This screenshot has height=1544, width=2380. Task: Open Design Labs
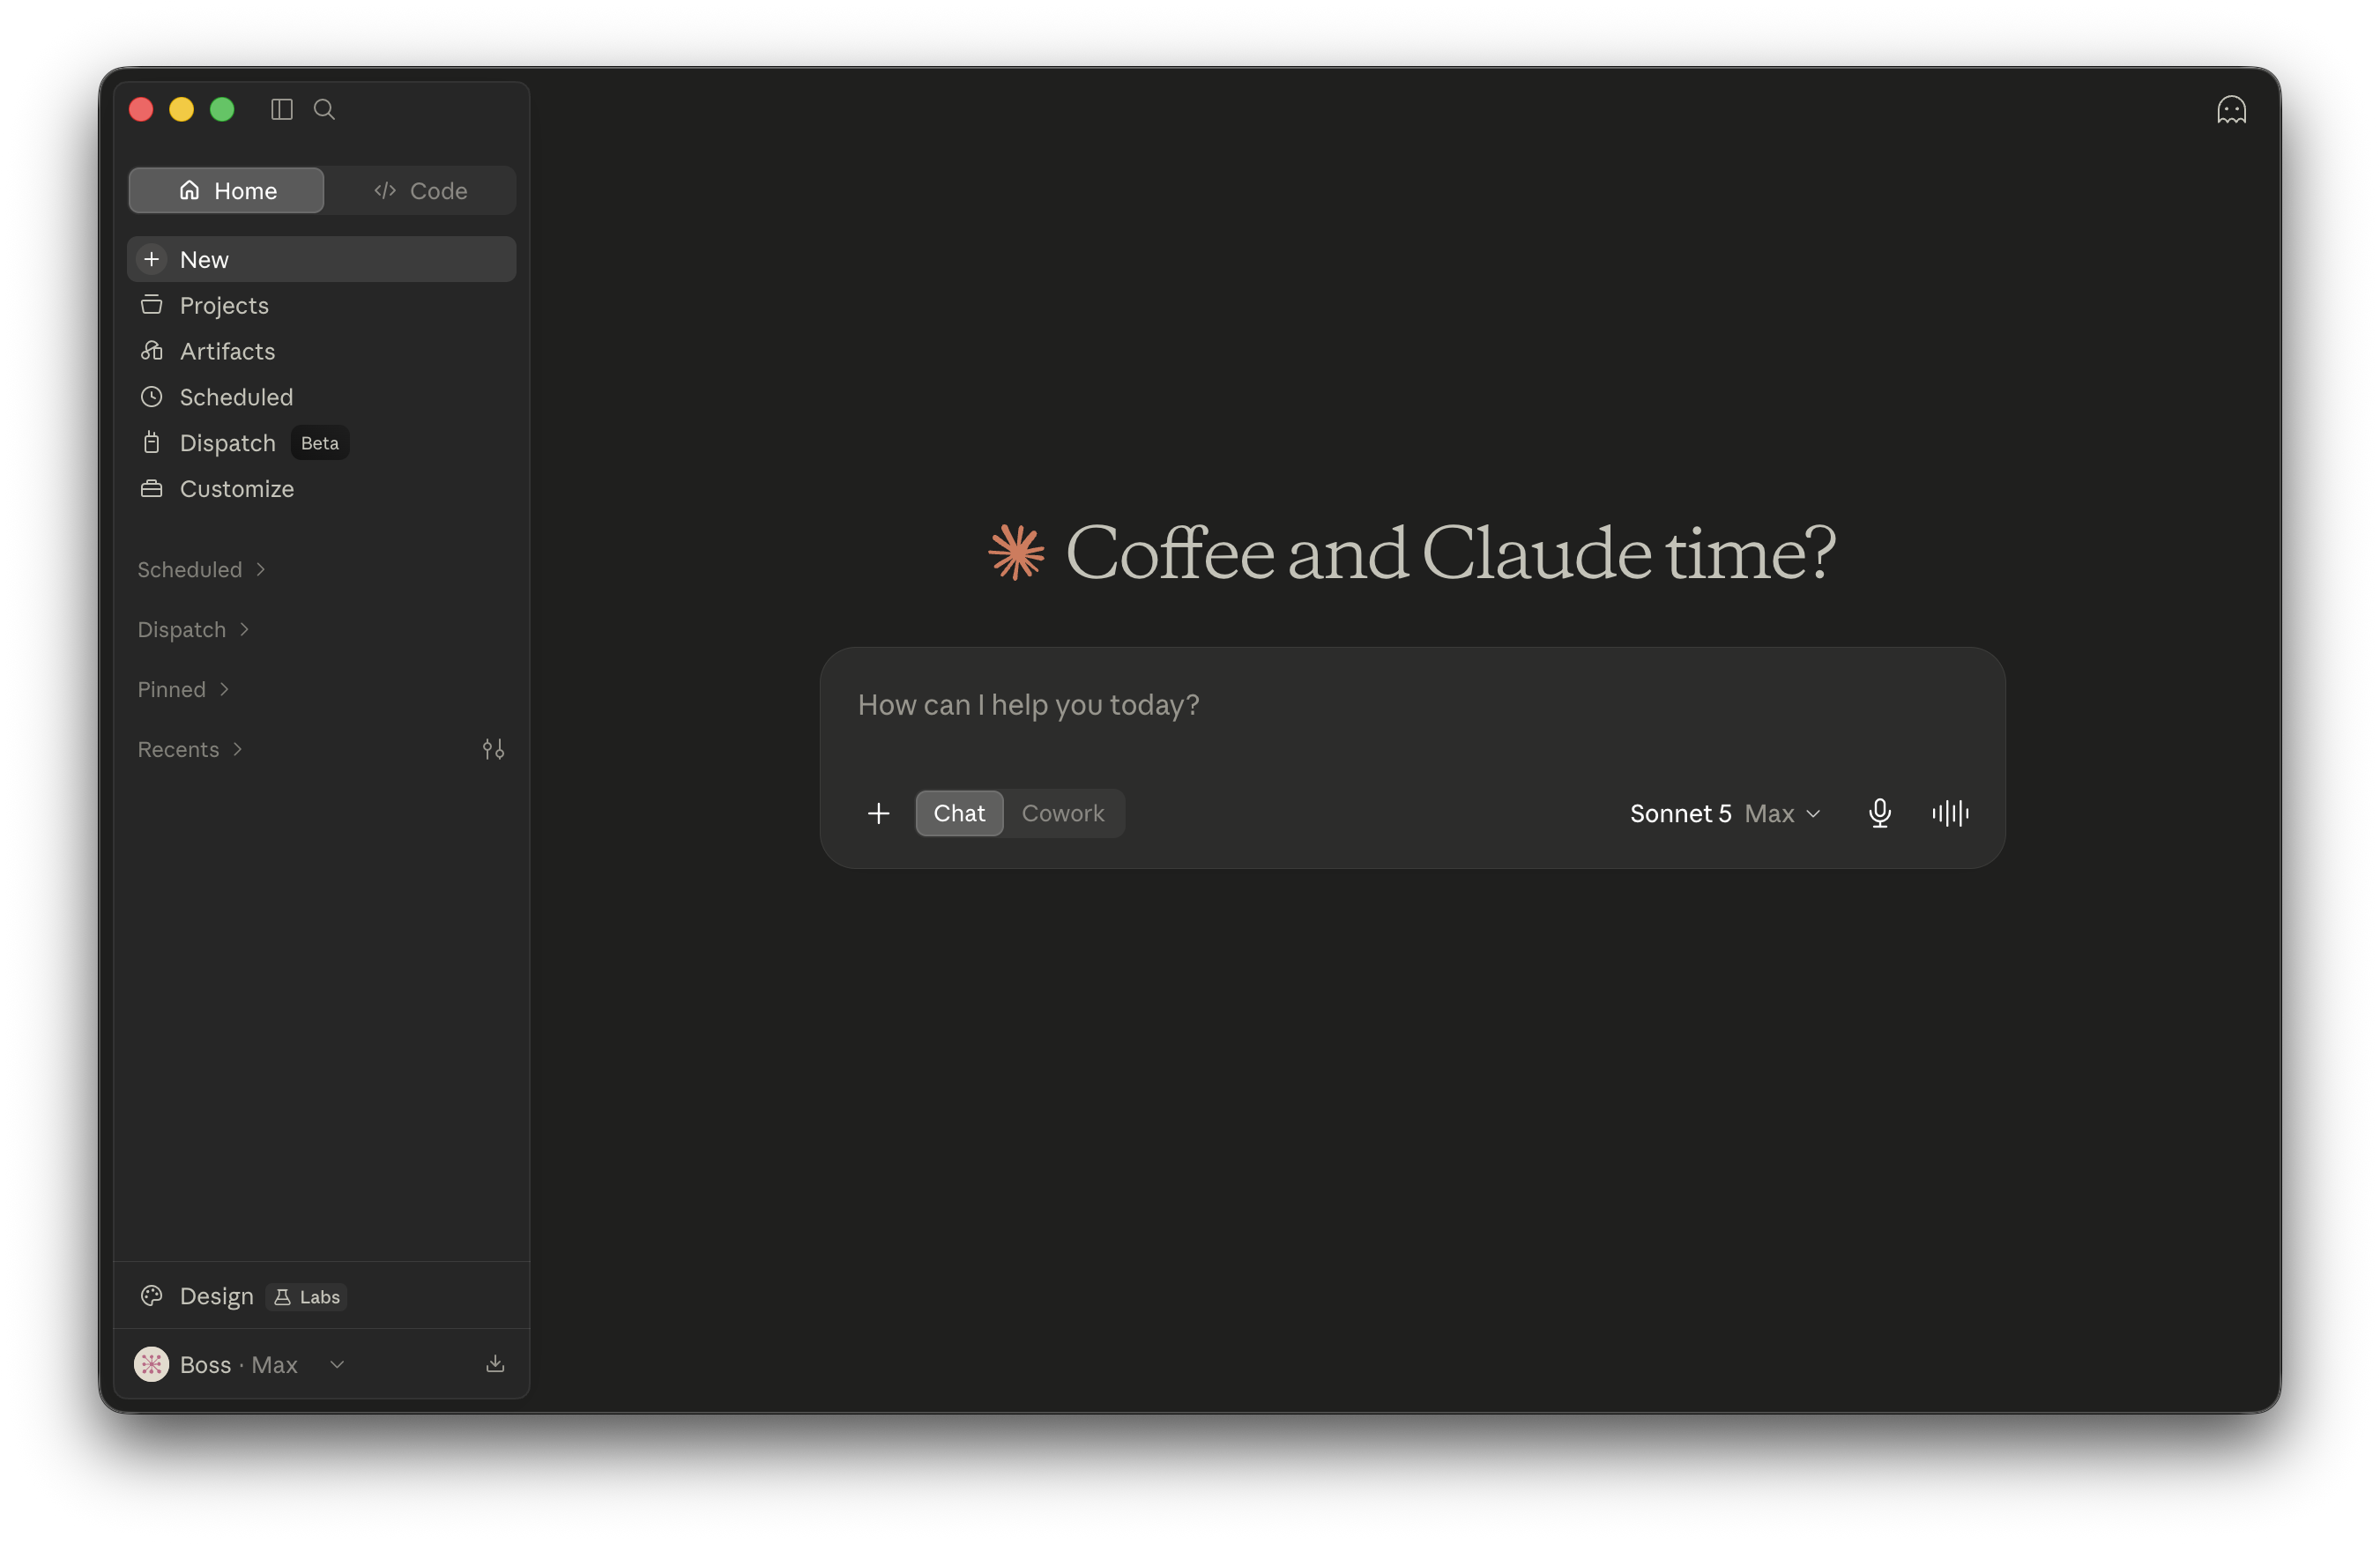click(x=321, y=1296)
